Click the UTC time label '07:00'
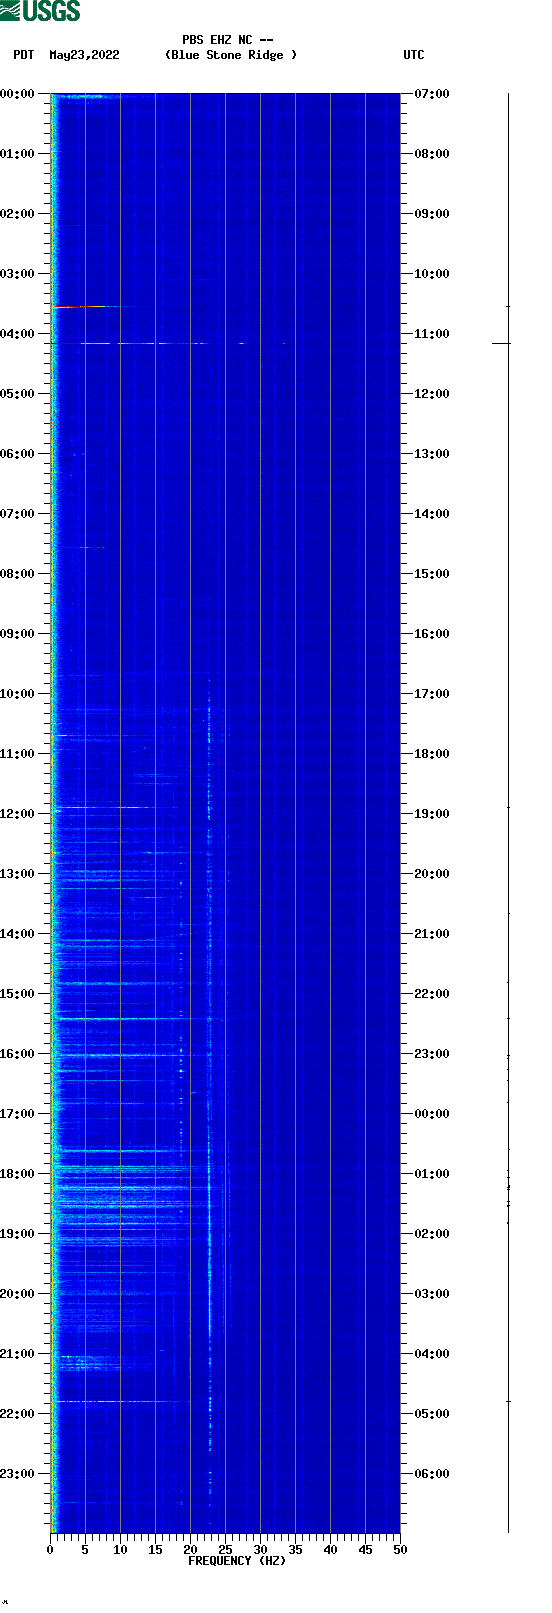 [432, 94]
